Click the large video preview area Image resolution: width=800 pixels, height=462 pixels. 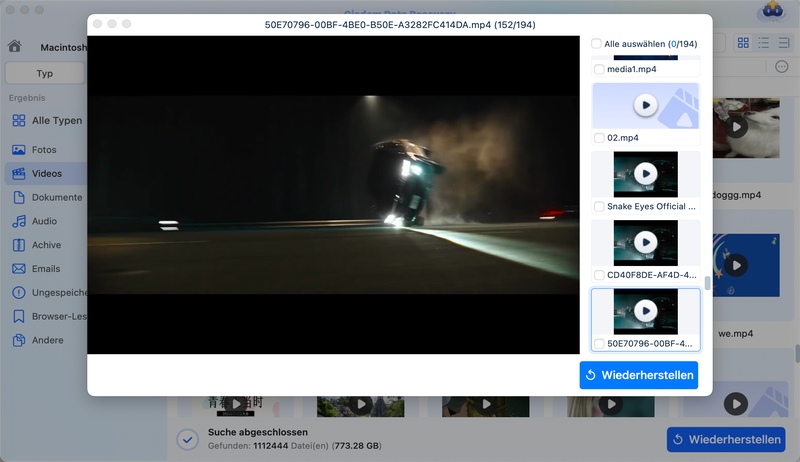pyautogui.click(x=333, y=195)
